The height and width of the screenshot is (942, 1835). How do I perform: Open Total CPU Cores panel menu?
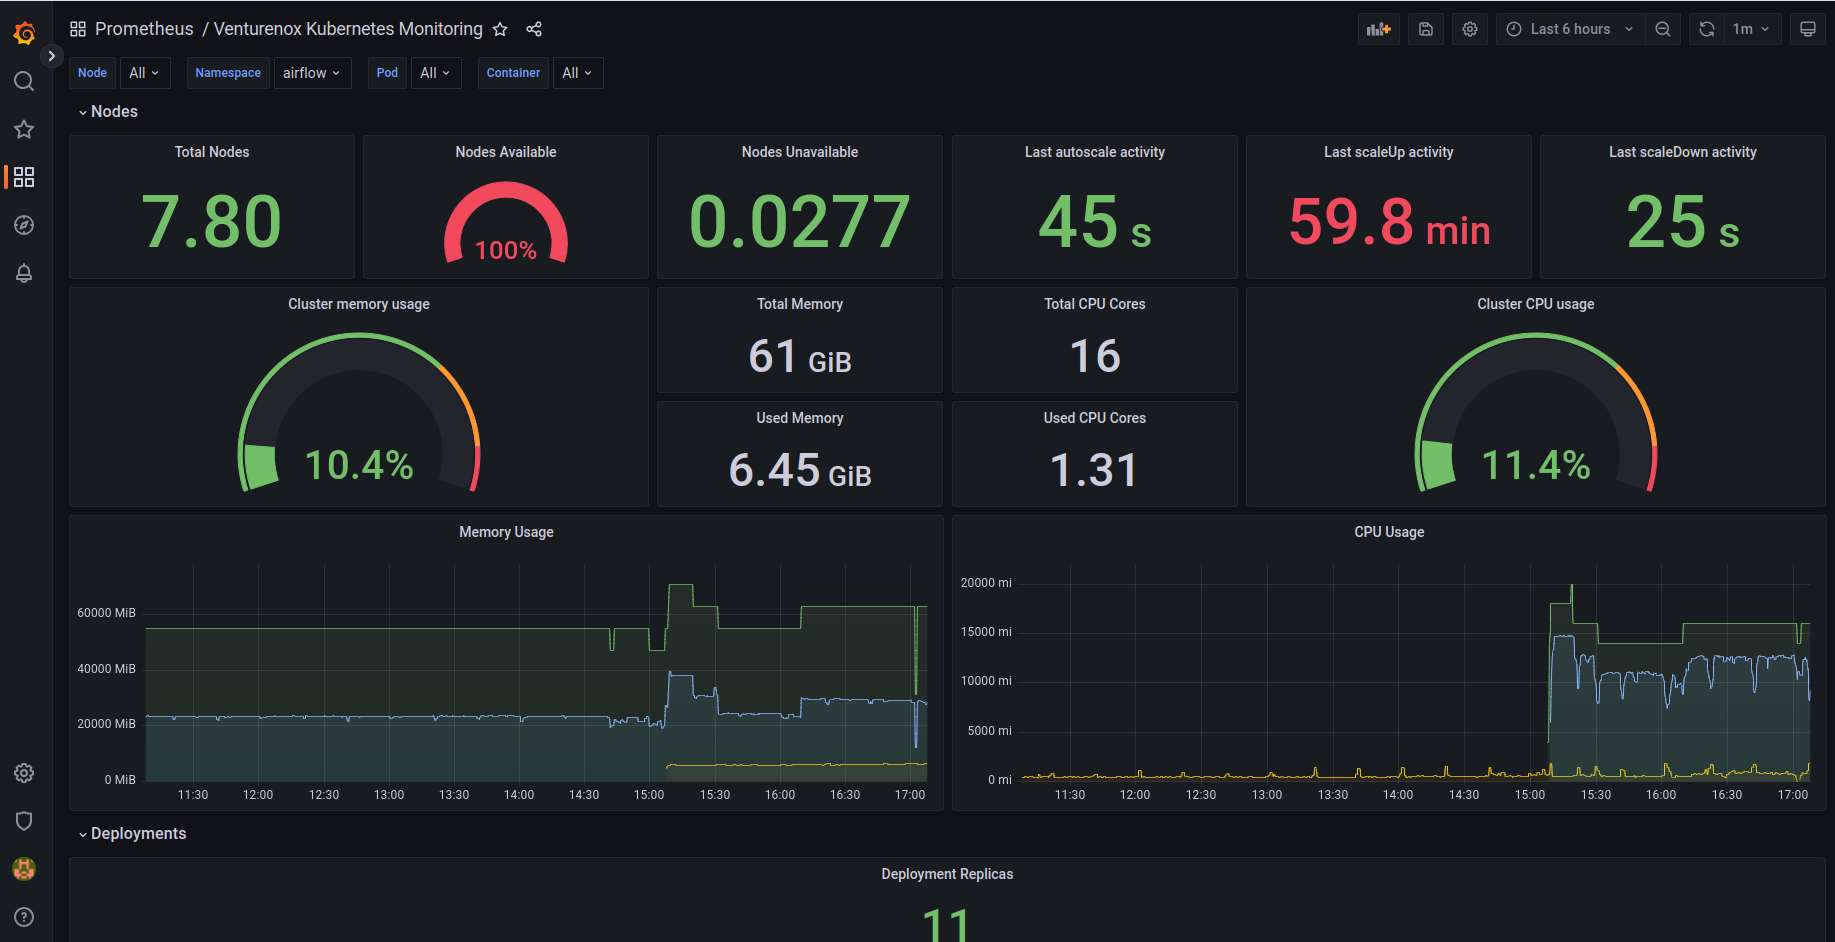click(1095, 304)
